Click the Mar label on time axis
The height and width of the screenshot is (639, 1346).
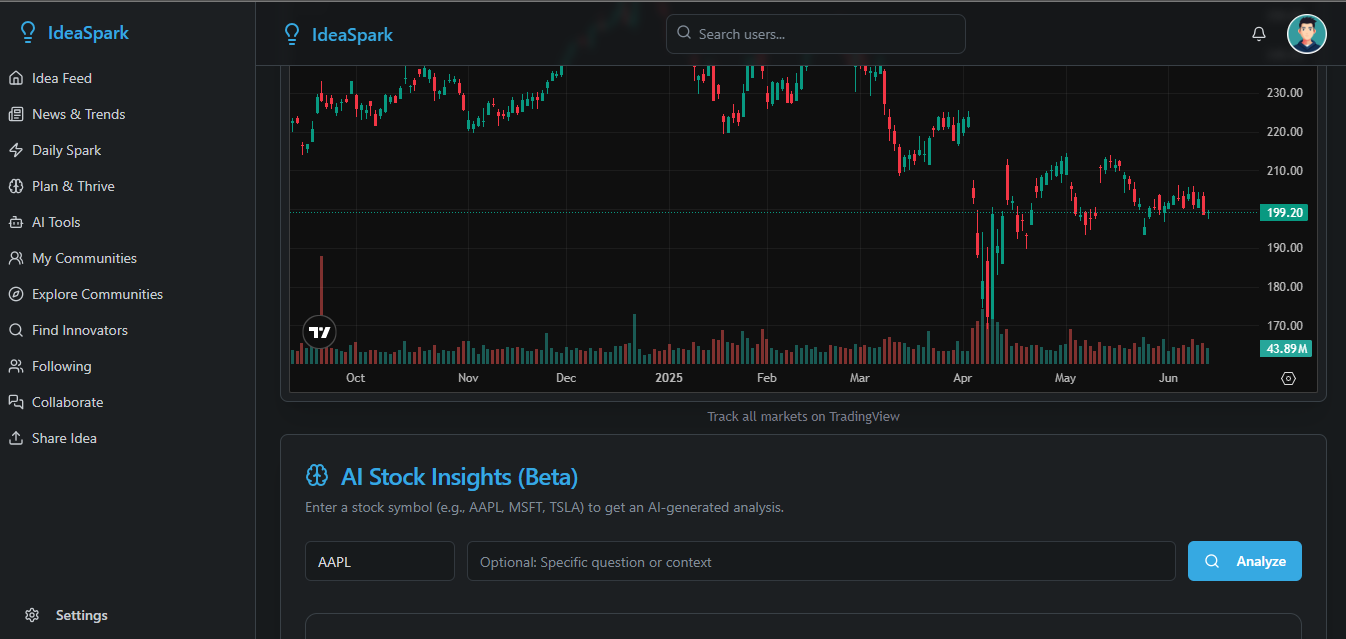pyautogui.click(x=859, y=378)
